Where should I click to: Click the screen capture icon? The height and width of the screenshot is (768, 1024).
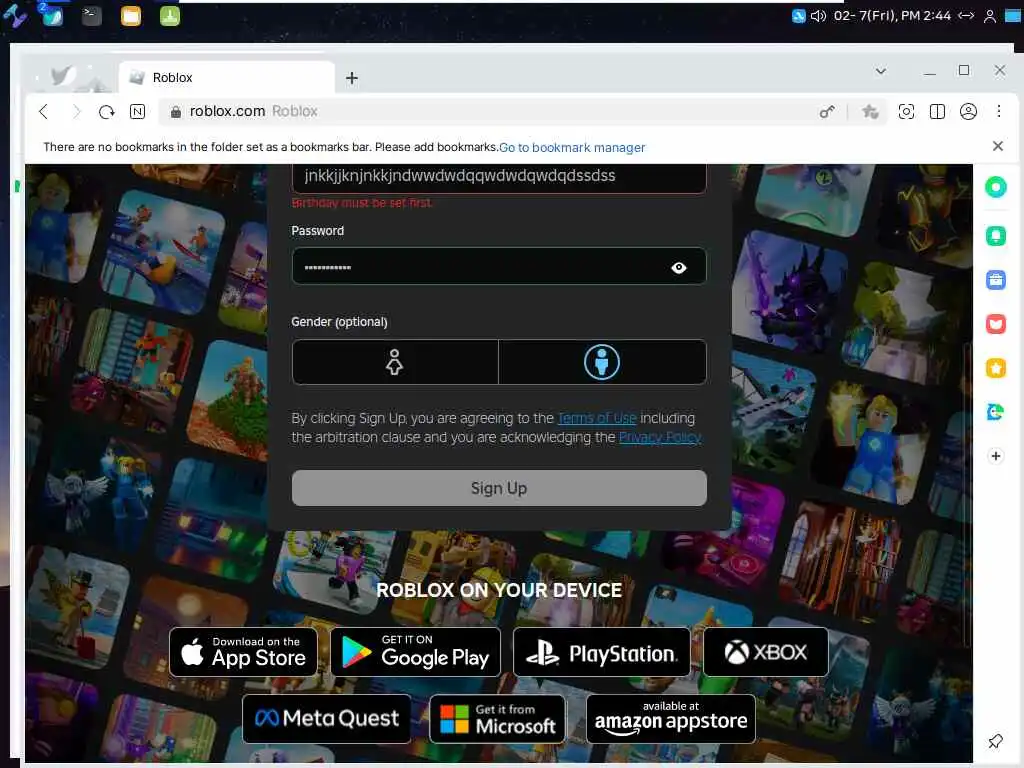906,112
